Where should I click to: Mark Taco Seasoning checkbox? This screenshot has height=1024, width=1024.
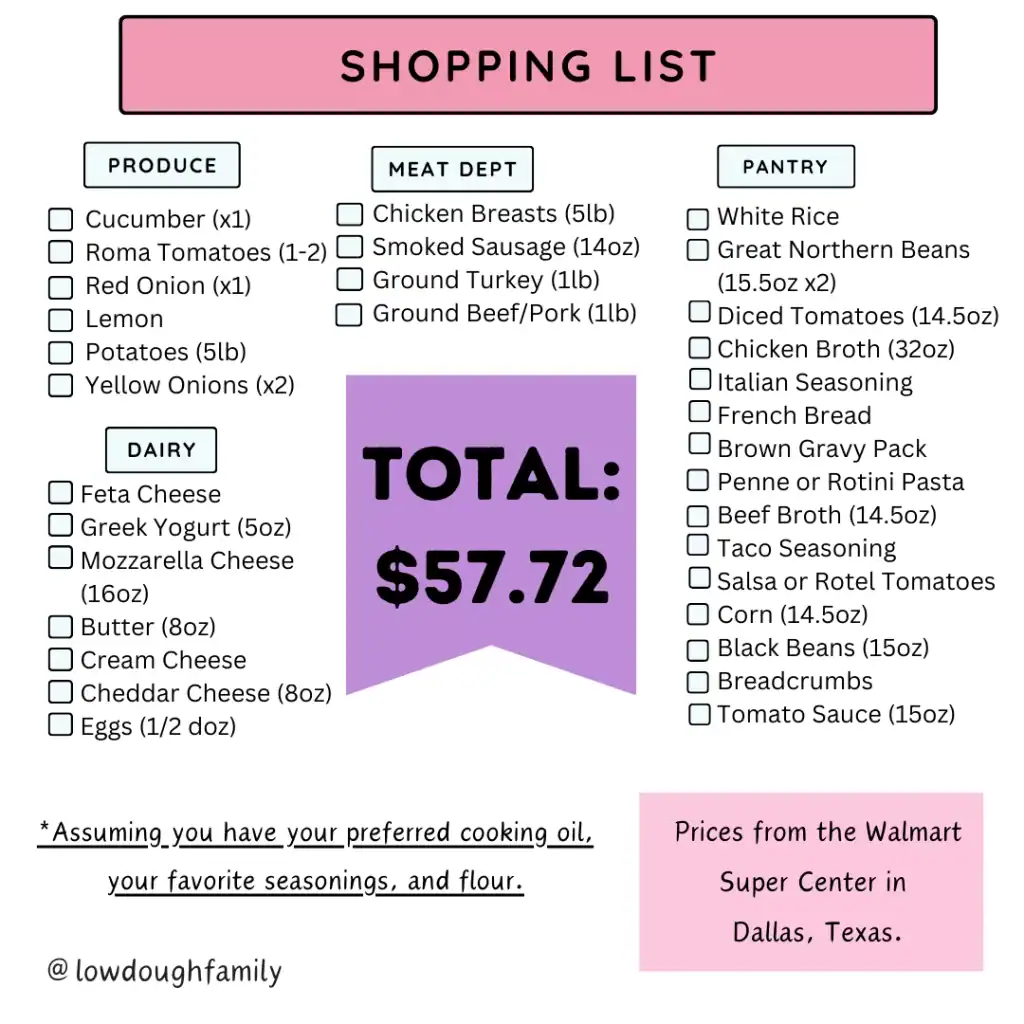[x=699, y=546]
